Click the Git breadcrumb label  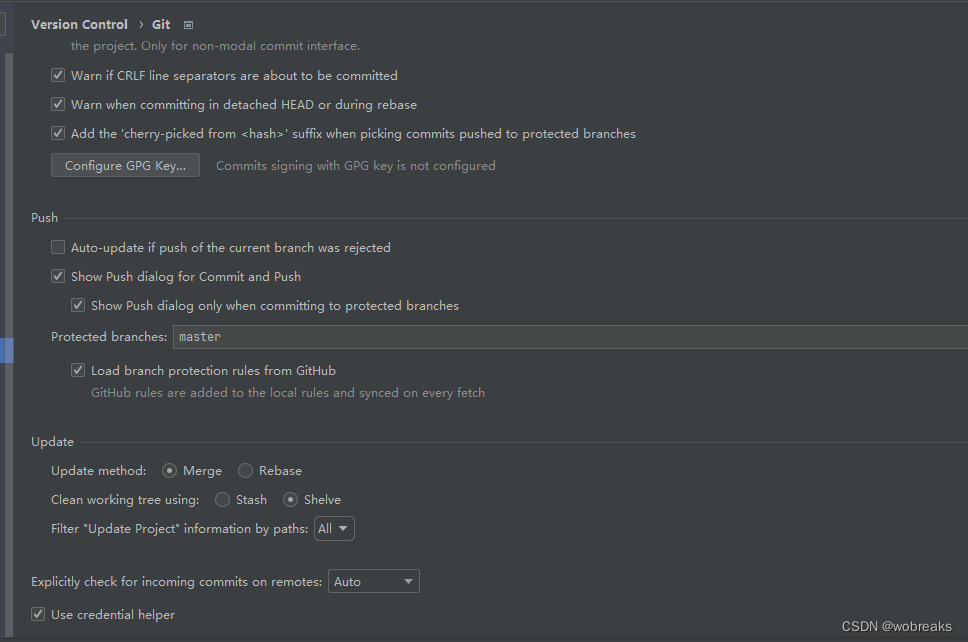click(161, 24)
